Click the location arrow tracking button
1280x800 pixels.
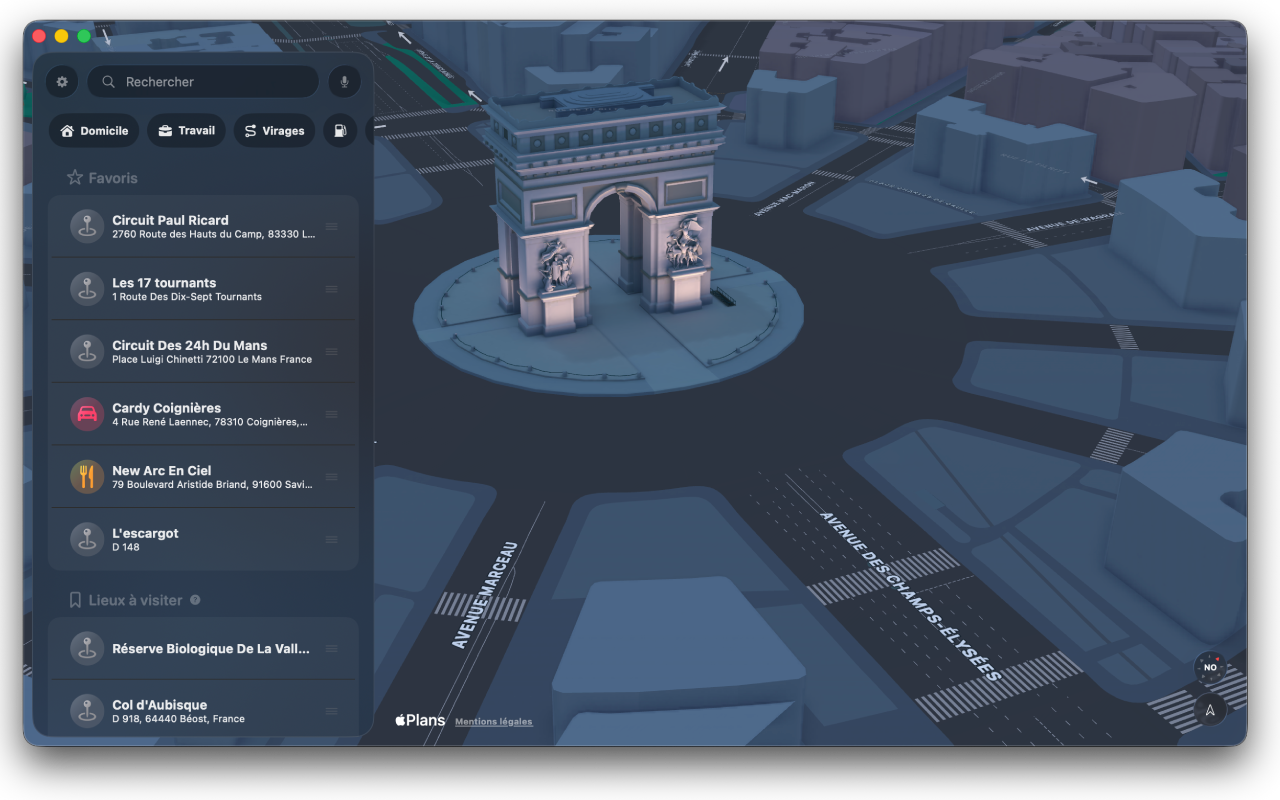pyautogui.click(x=1210, y=710)
